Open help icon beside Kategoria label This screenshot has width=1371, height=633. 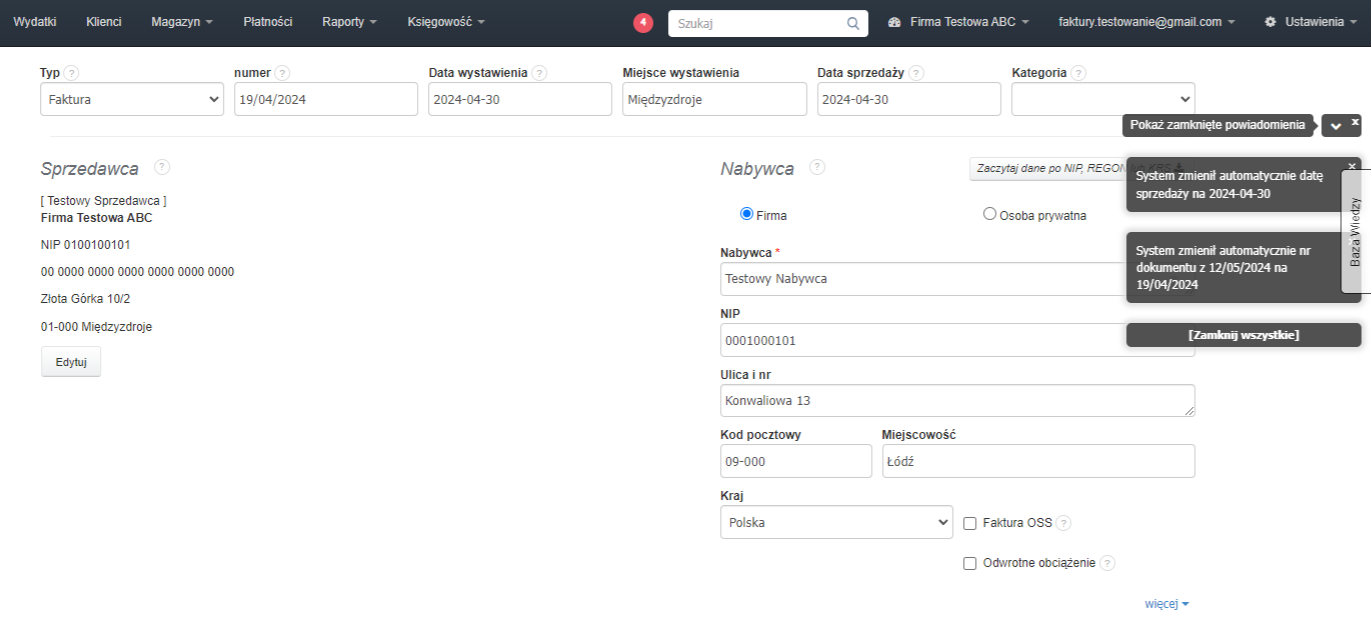pos(1079,73)
